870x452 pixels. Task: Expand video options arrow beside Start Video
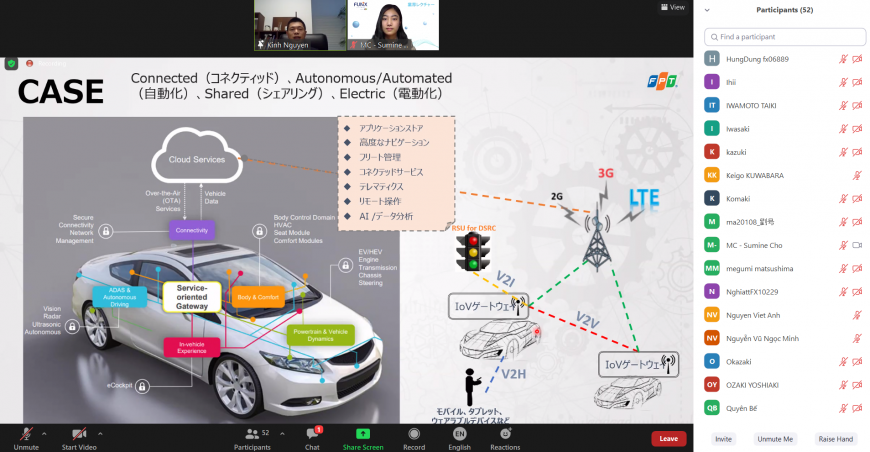coord(100,433)
